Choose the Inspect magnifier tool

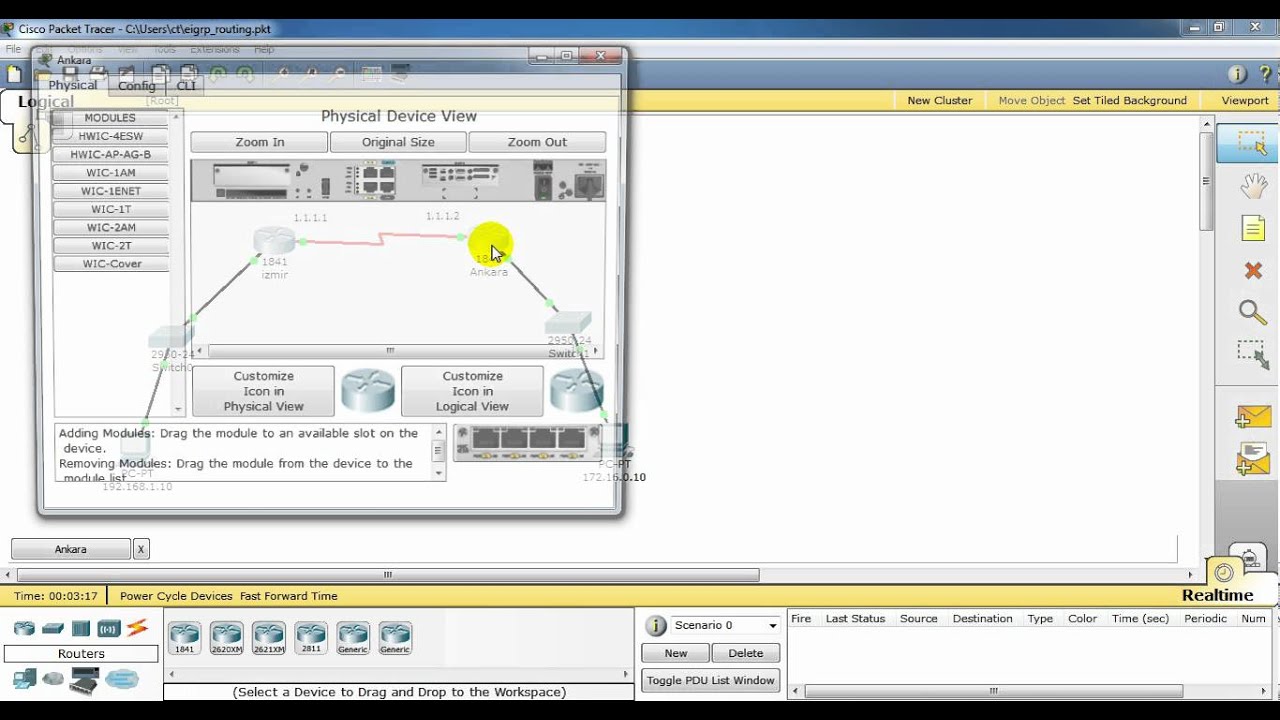pyautogui.click(x=1253, y=312)
